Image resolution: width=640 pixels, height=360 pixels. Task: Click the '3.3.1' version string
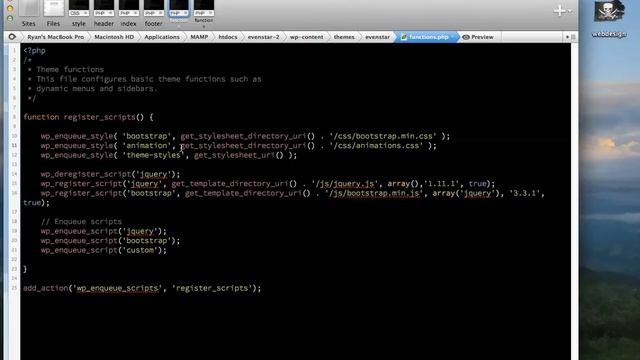(525, 193)
